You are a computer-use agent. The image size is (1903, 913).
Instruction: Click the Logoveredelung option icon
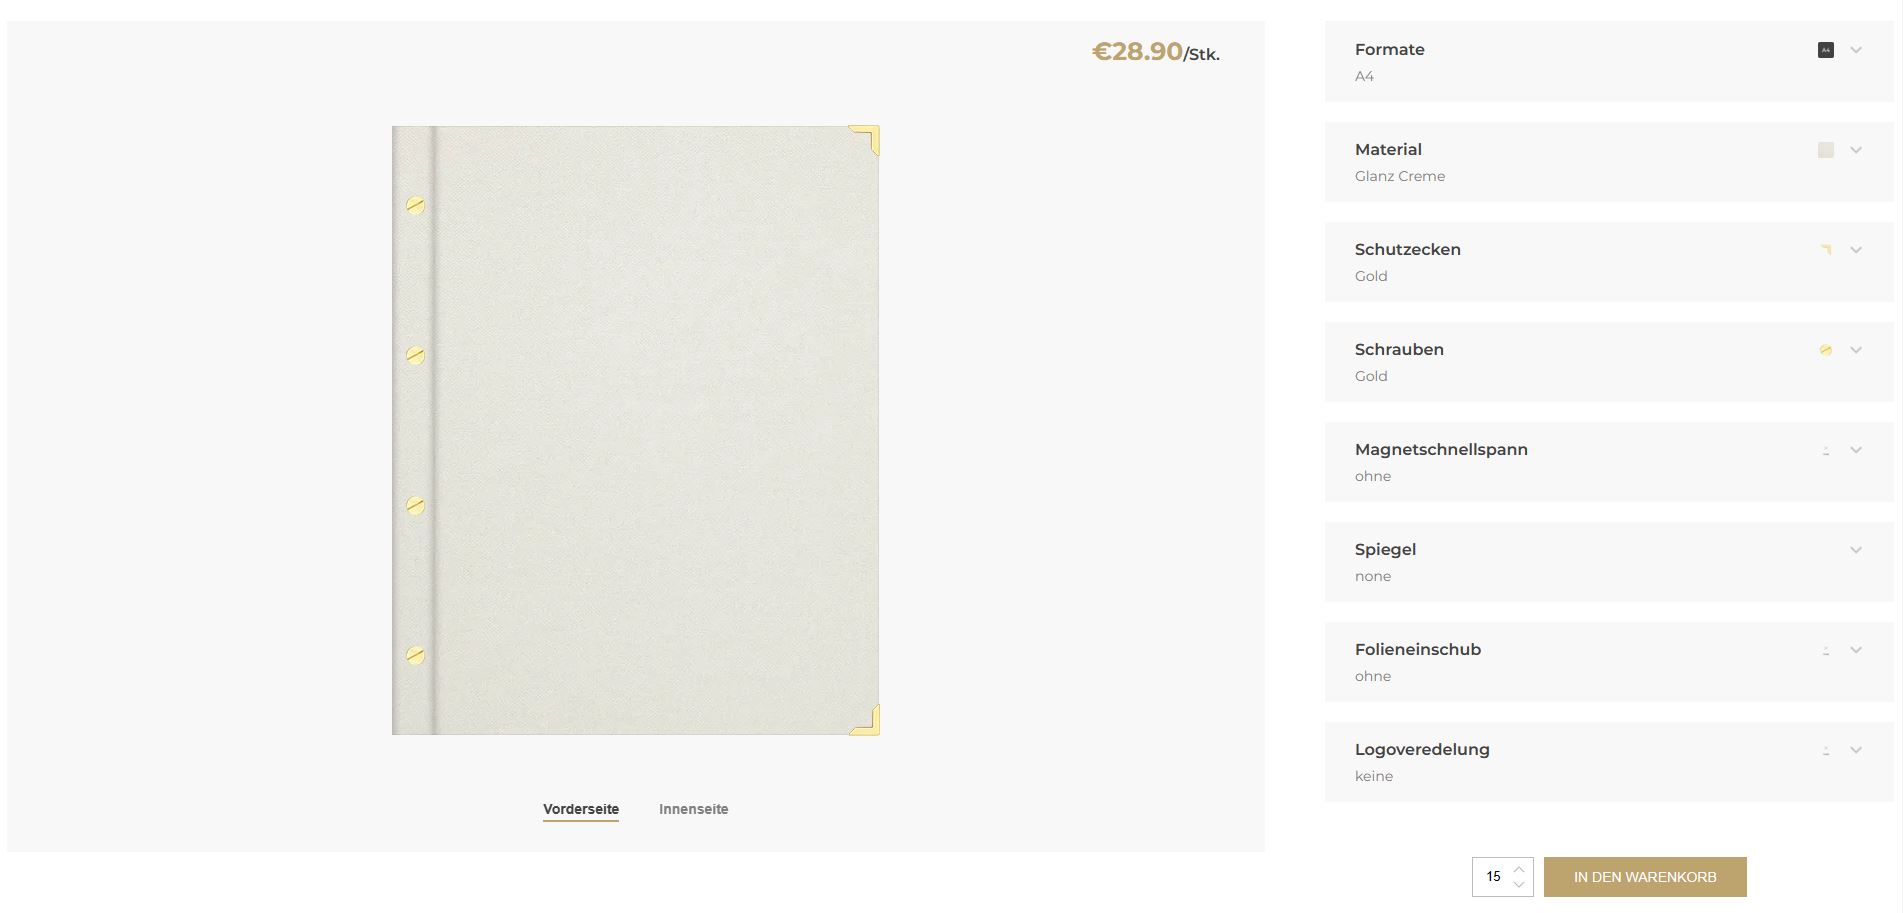tap(1825, 750)
